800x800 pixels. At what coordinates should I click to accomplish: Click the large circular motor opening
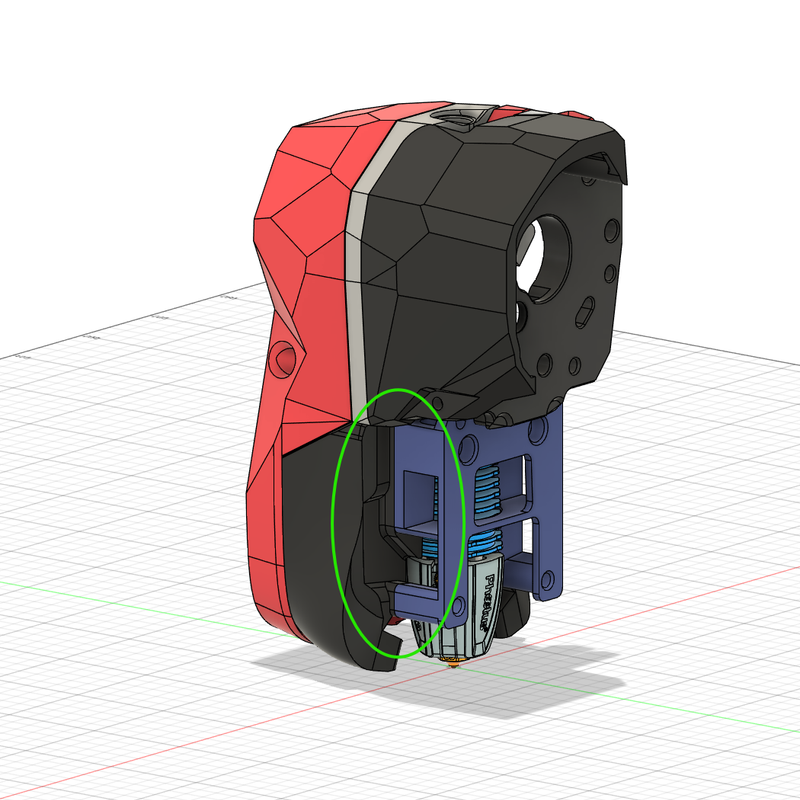coord(544,259)
